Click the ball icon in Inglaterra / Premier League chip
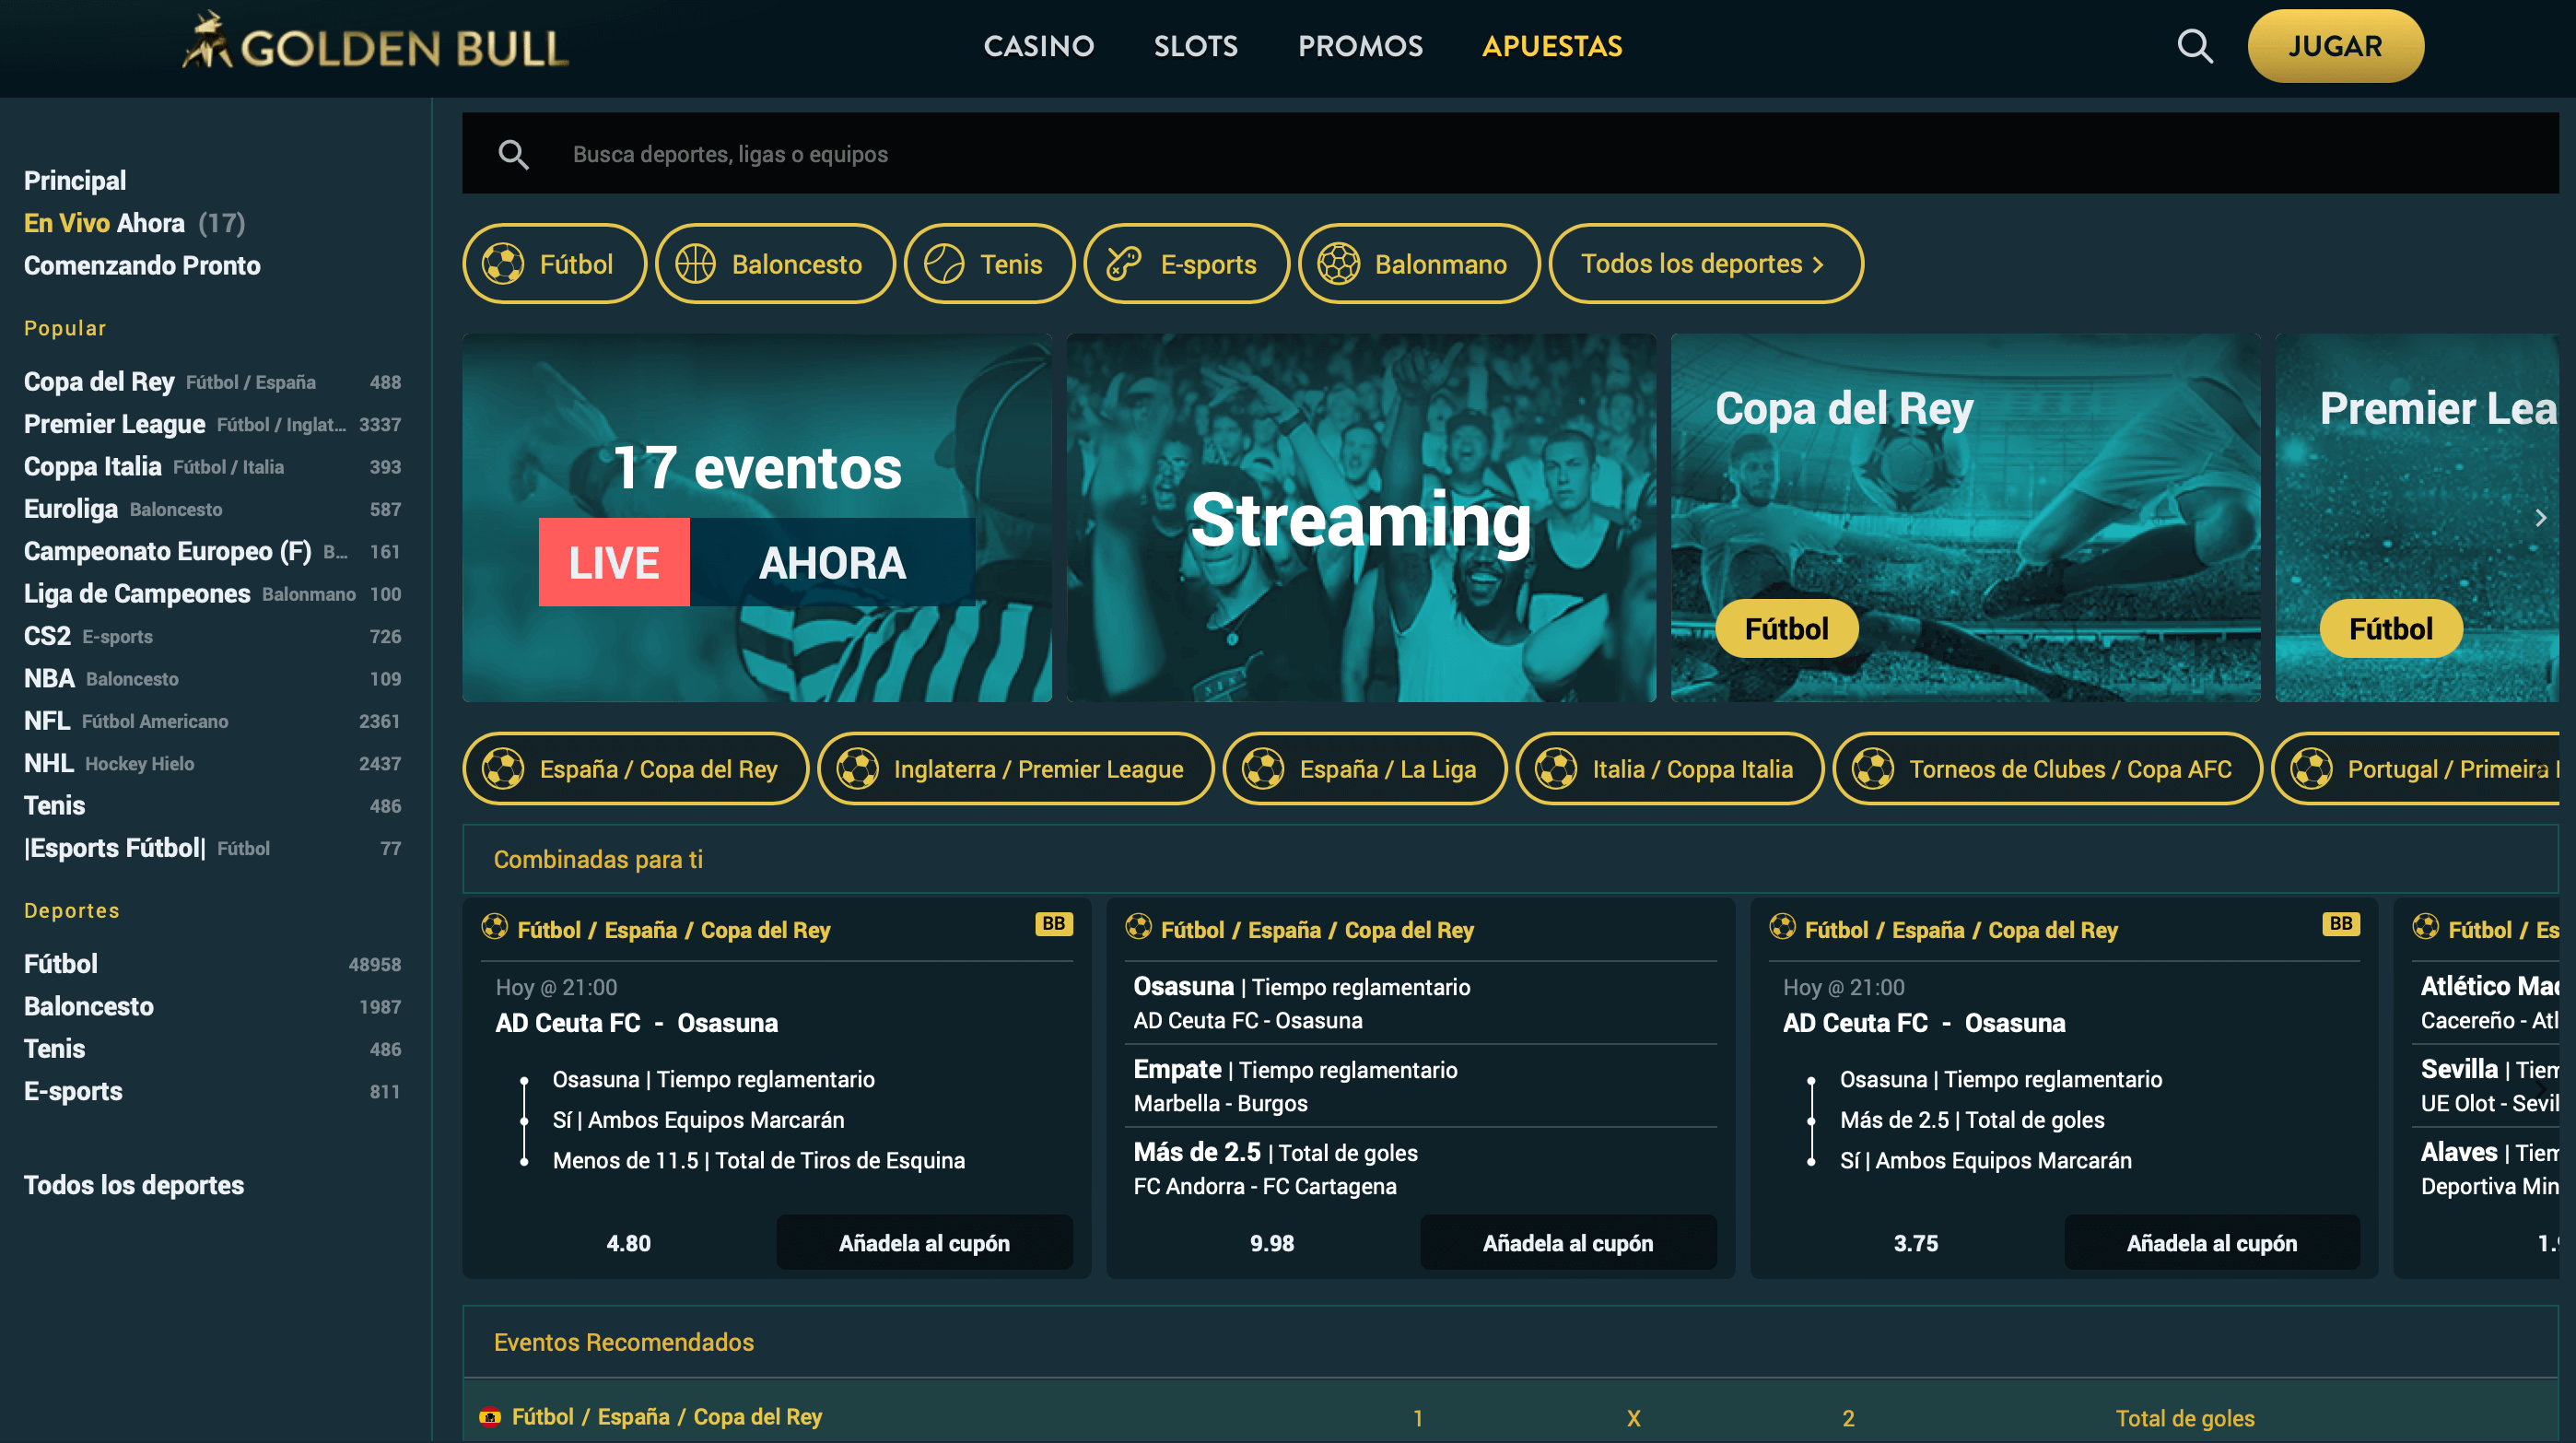 857,769
